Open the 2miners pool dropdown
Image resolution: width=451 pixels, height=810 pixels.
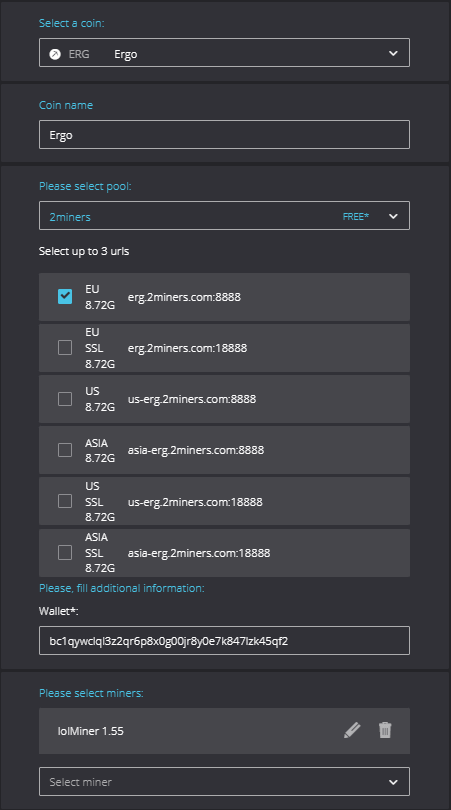pos(224,215)
